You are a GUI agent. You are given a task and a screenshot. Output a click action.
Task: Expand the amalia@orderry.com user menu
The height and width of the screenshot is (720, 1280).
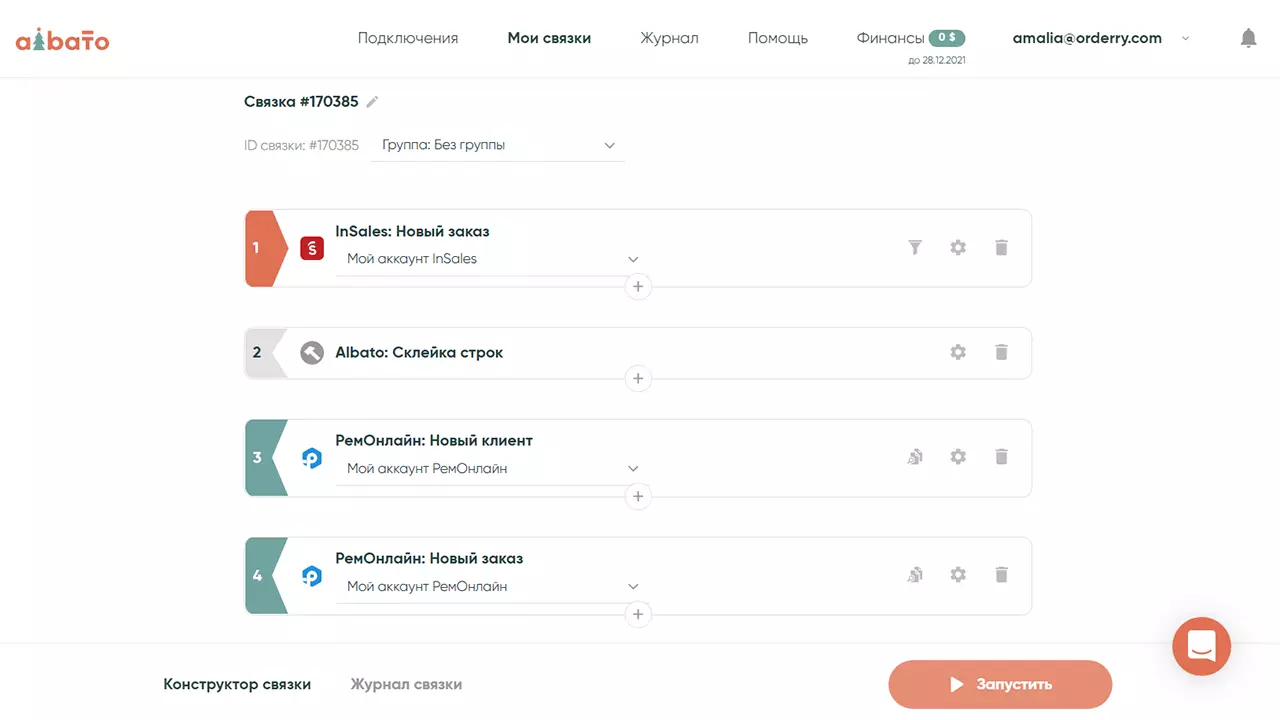[x=1101, y=38]
